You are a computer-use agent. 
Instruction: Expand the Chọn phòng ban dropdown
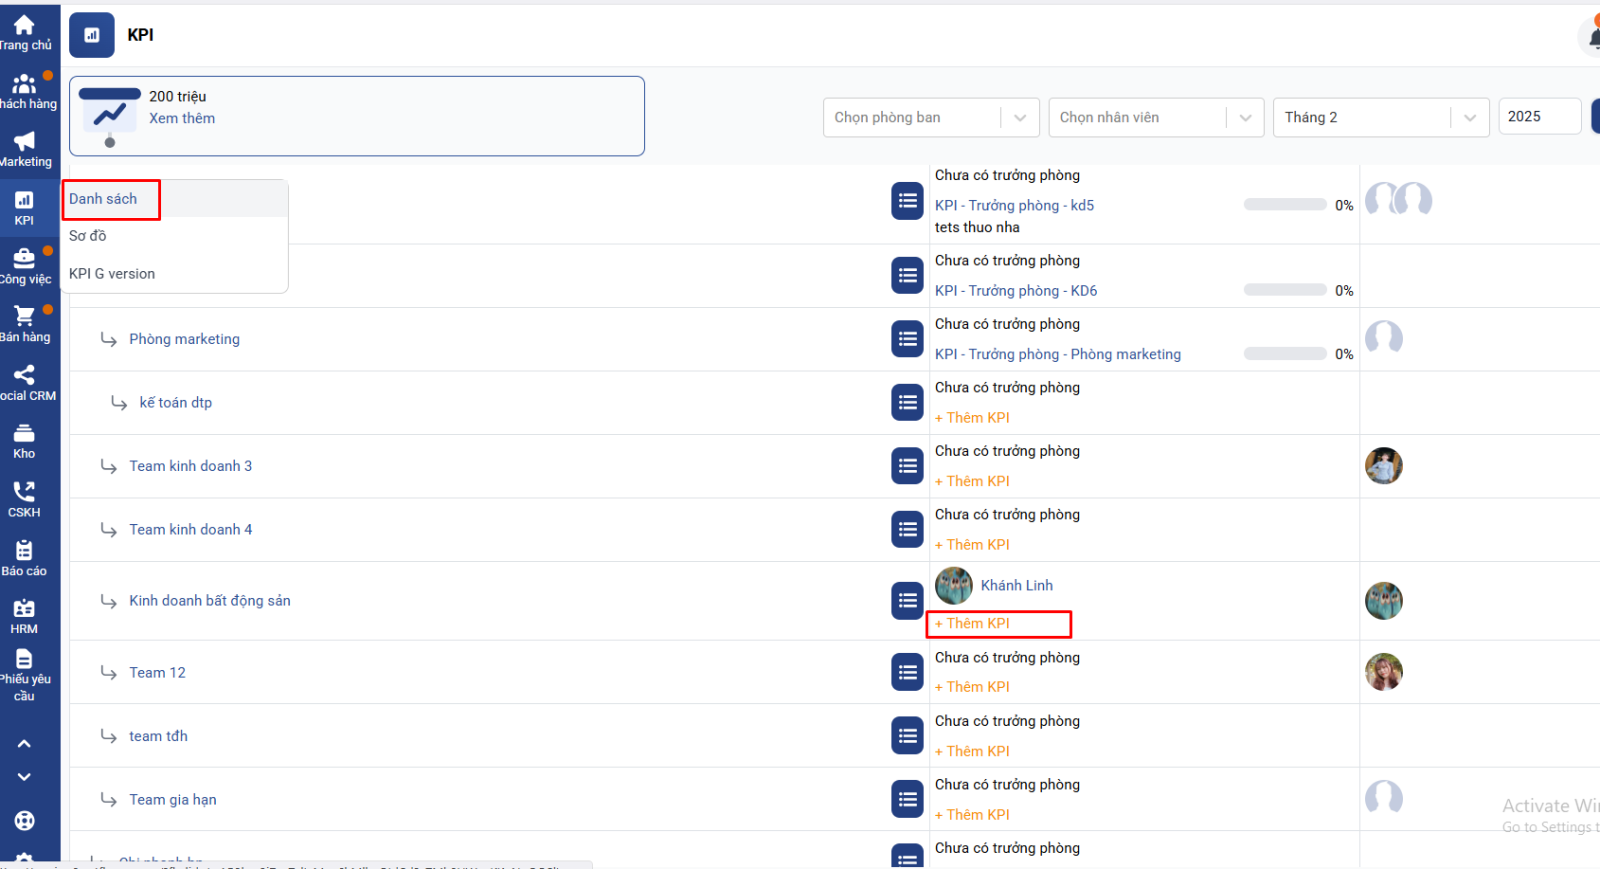pos(930,118)
